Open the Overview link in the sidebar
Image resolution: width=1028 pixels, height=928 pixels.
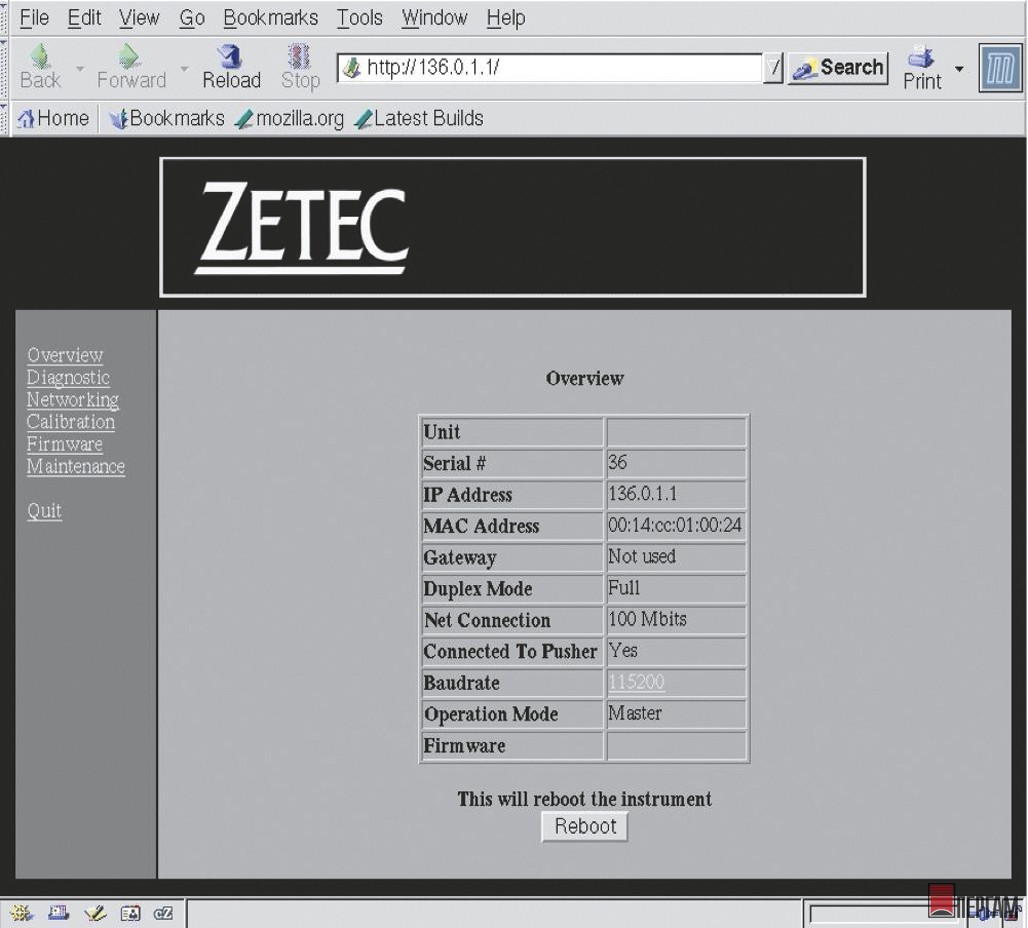(x=65, y=355)
